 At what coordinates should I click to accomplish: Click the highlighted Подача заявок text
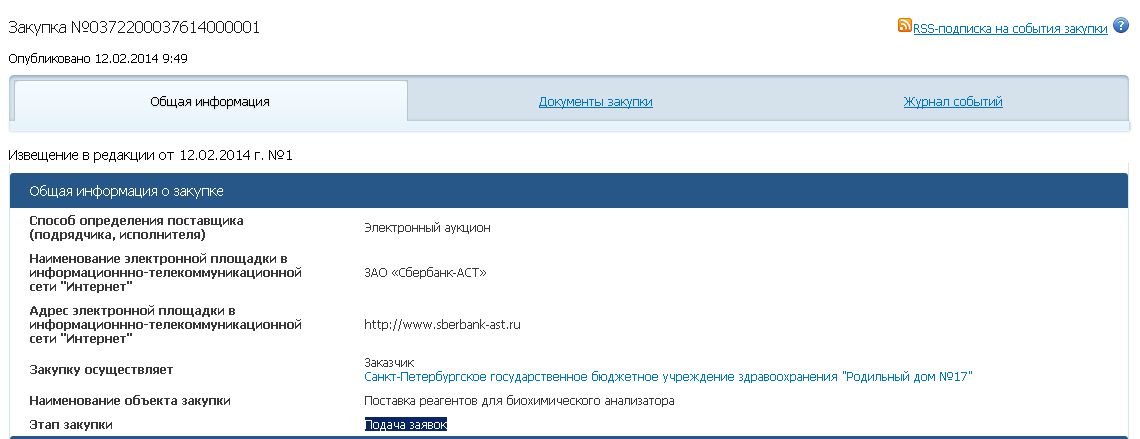click(406, 424)
